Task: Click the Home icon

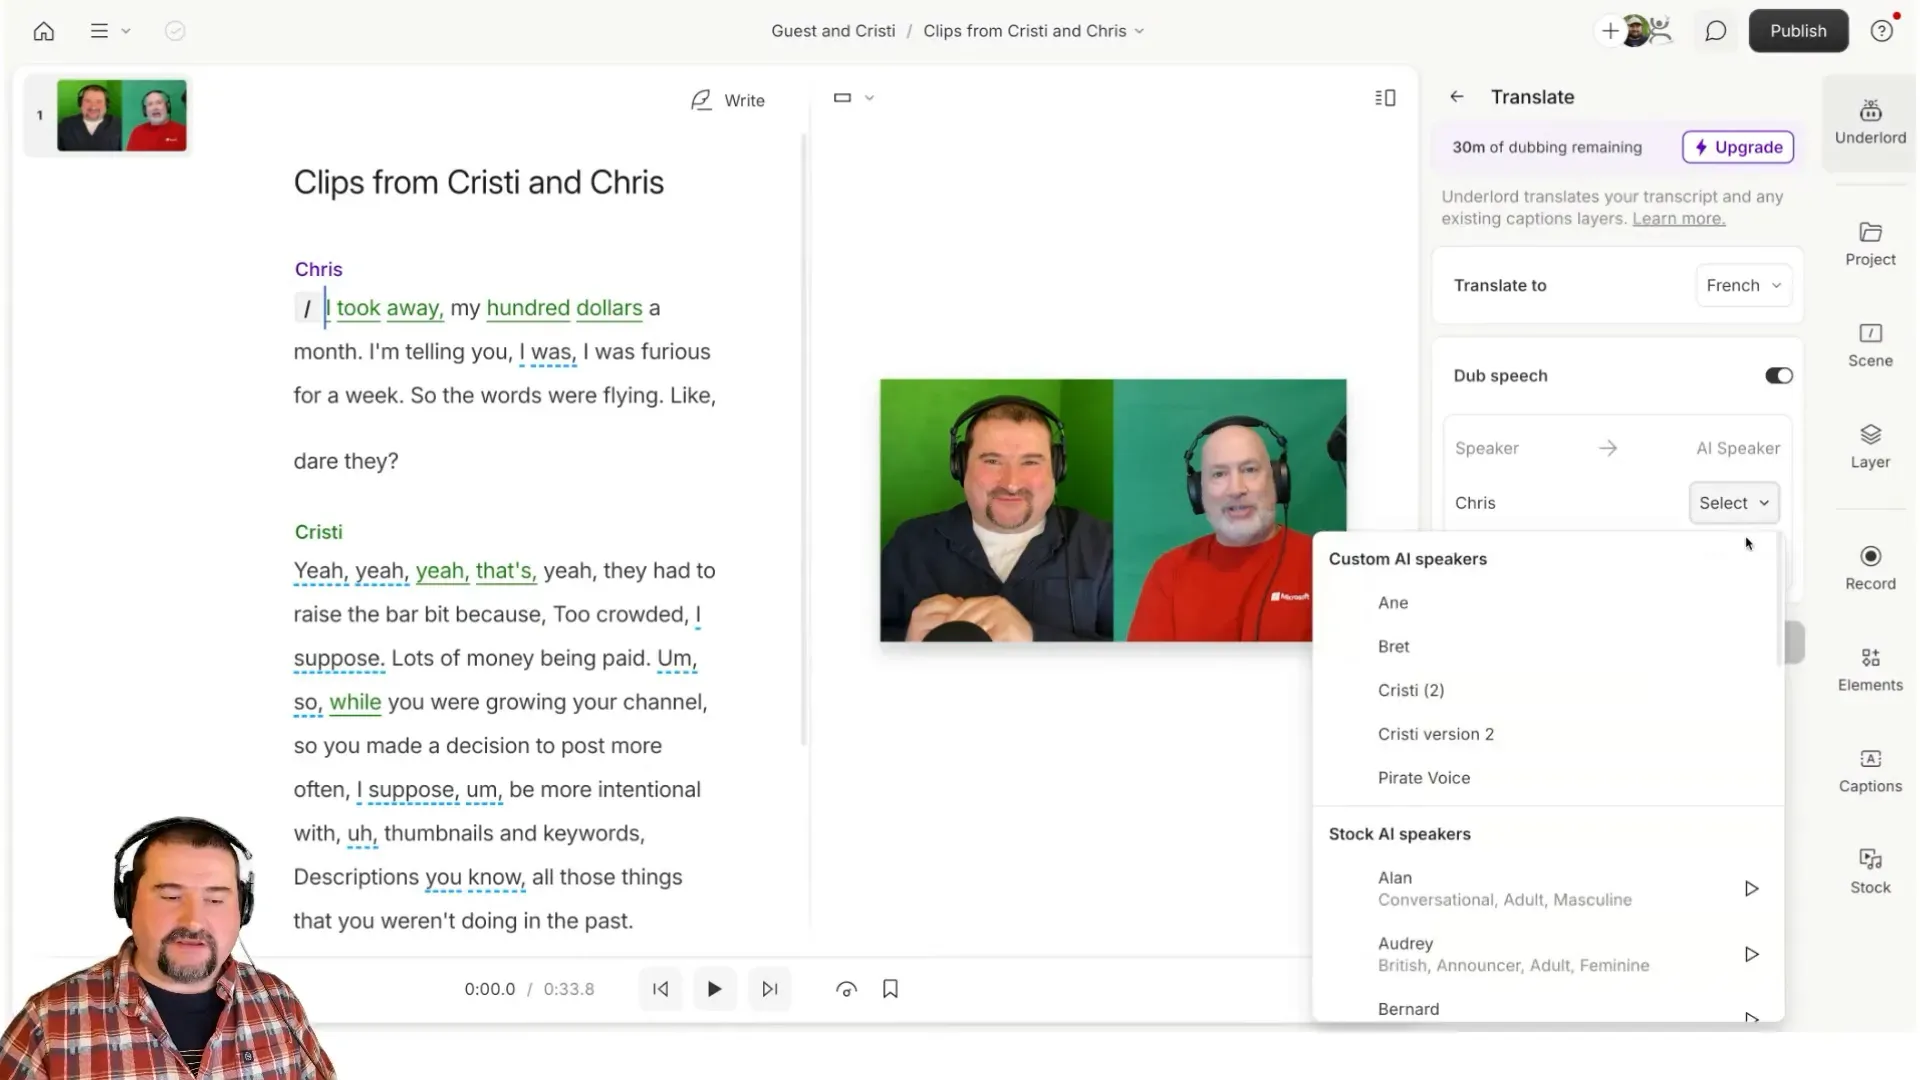Action: click(43, 31)
